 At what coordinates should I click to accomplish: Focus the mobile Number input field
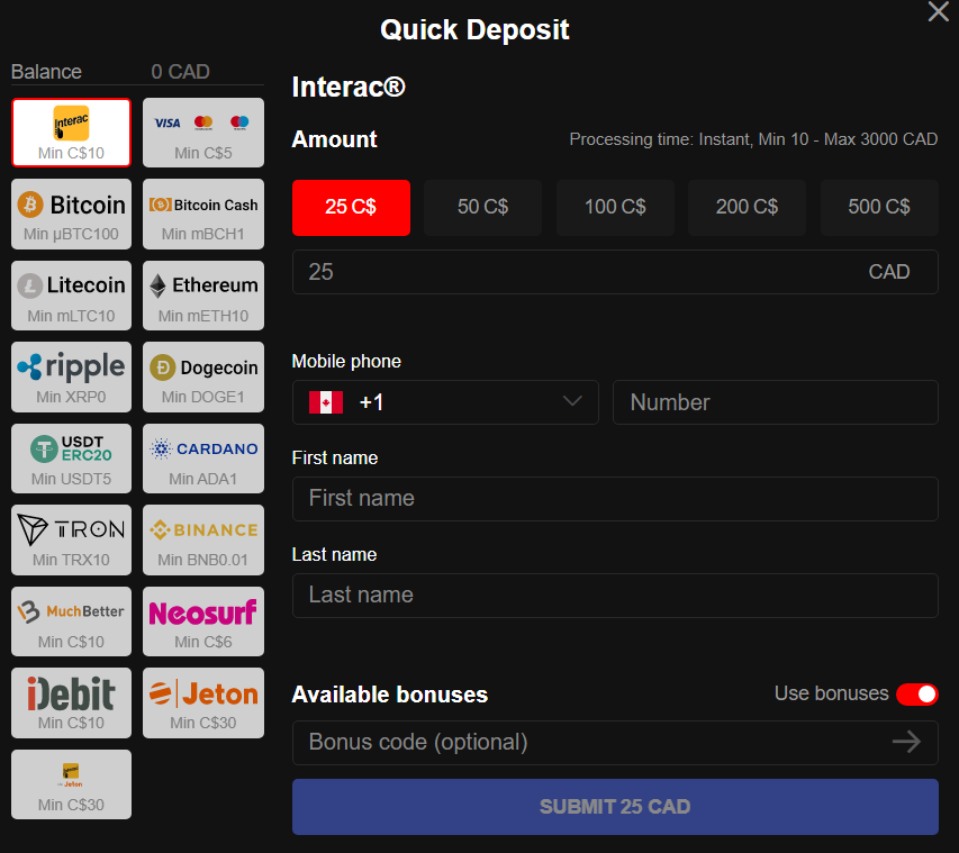coord(776,402)
